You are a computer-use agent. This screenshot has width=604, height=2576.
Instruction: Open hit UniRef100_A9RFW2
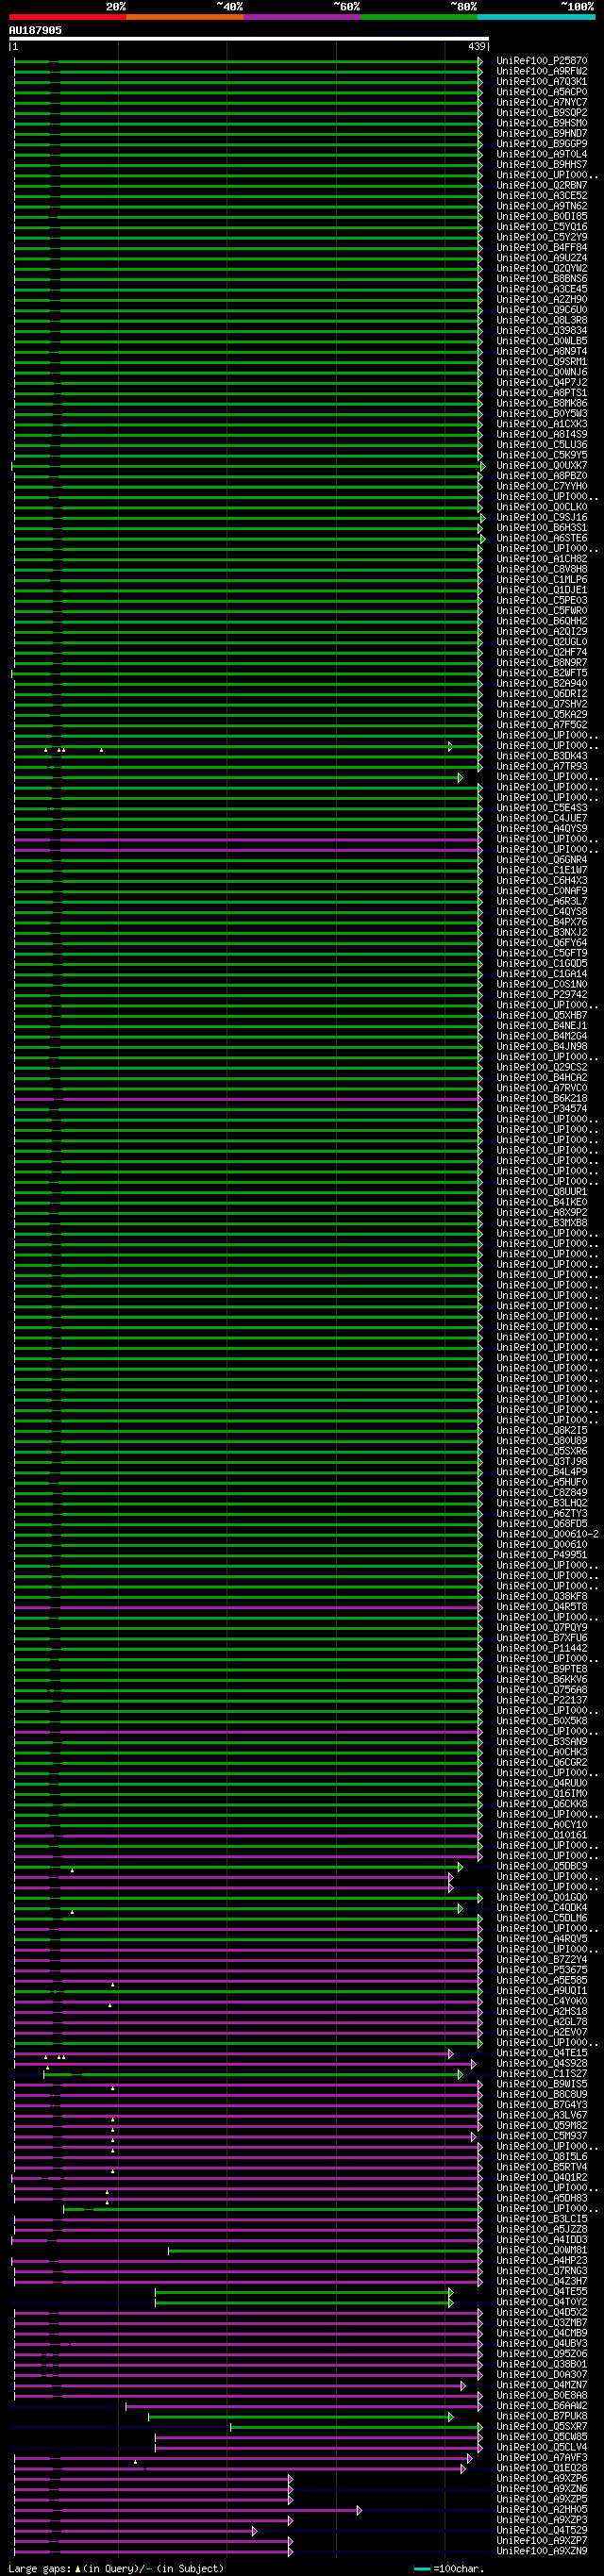(542, 71)
